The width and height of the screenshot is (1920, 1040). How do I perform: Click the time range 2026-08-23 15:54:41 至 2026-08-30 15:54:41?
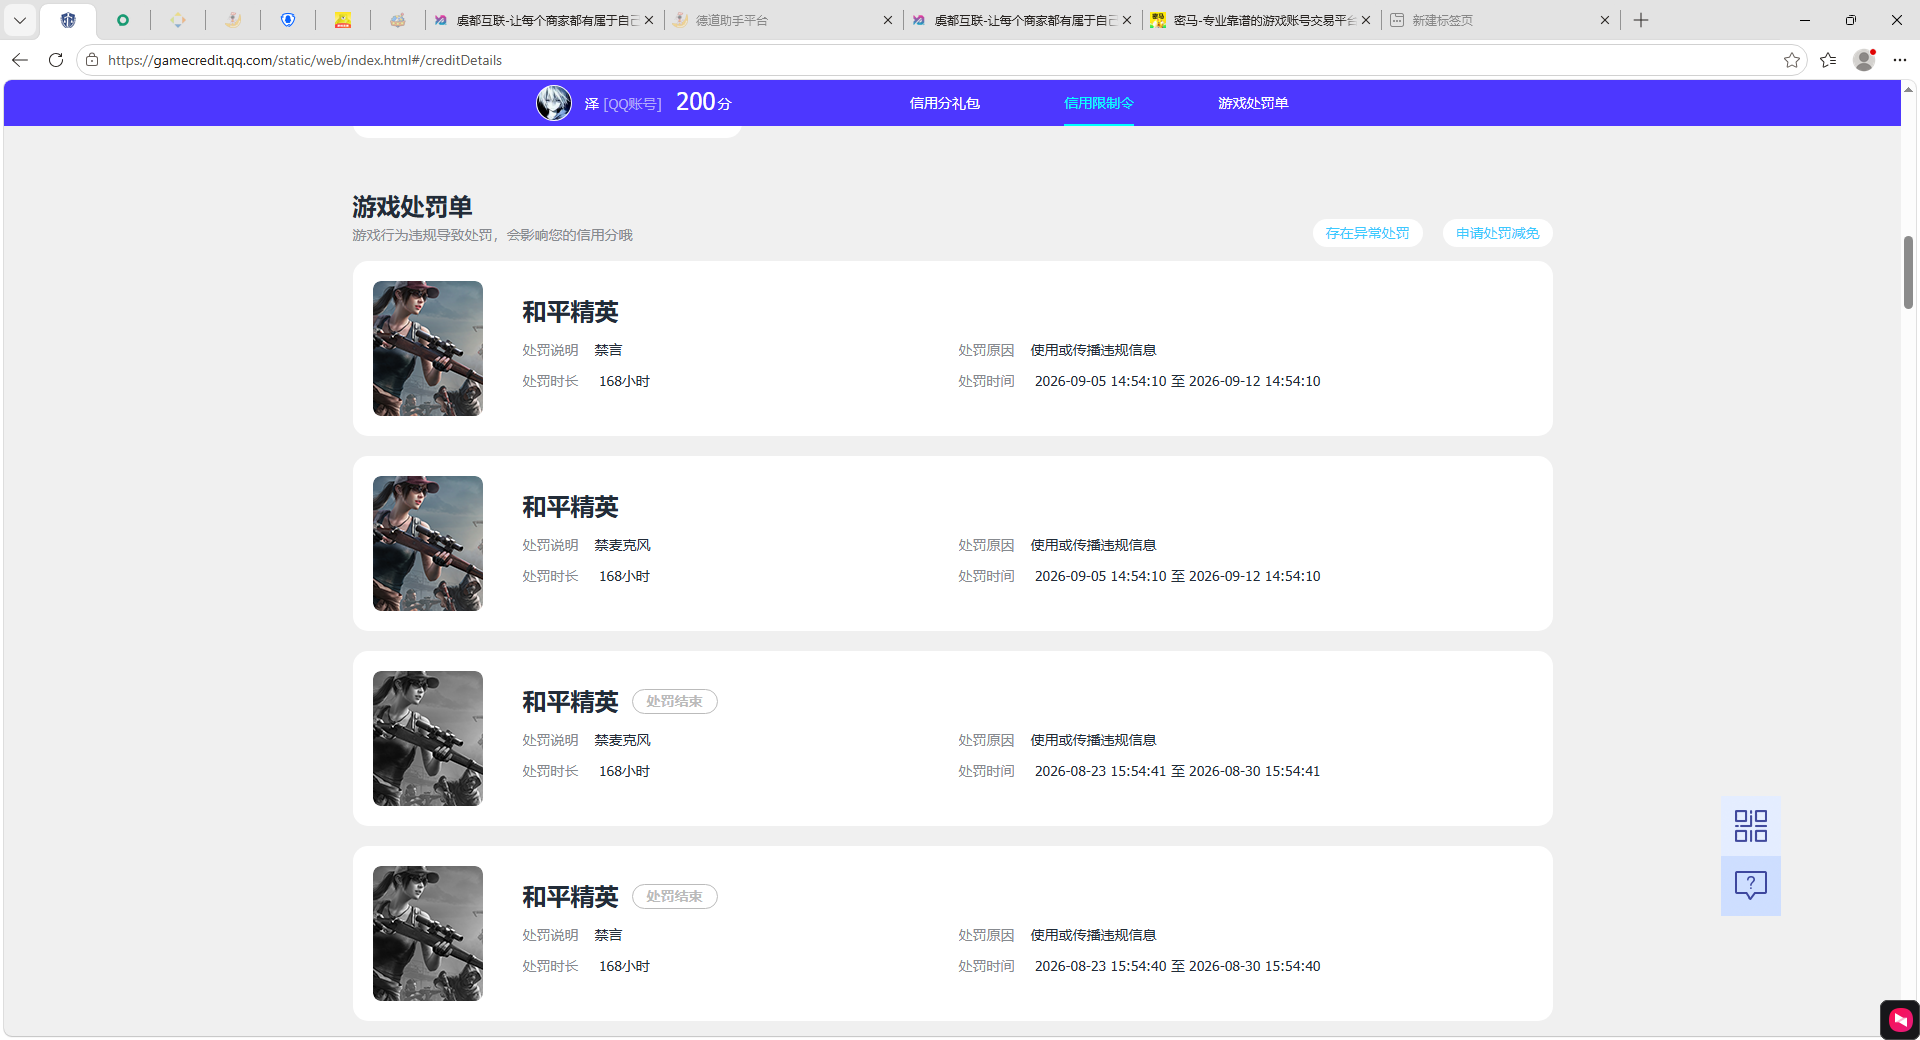1177,771
